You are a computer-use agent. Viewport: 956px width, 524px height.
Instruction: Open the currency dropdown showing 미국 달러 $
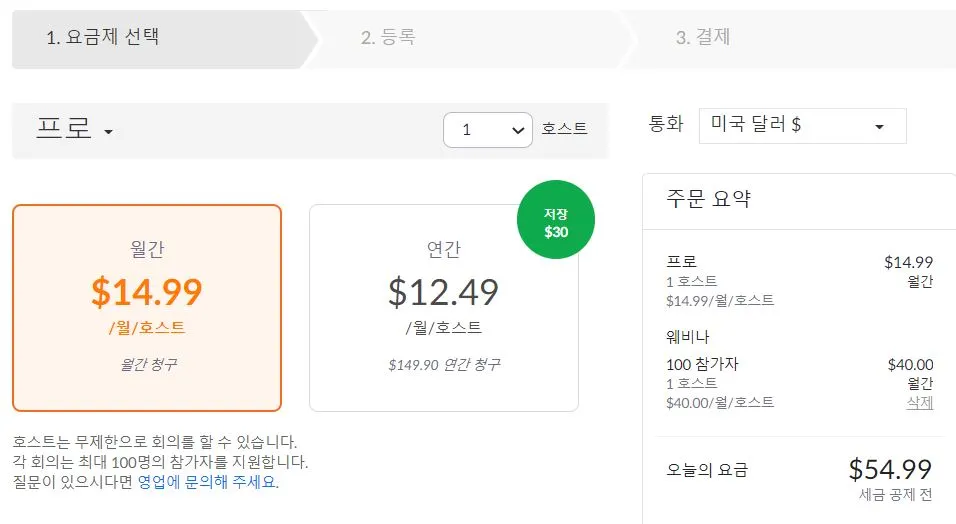click(802, 126)
